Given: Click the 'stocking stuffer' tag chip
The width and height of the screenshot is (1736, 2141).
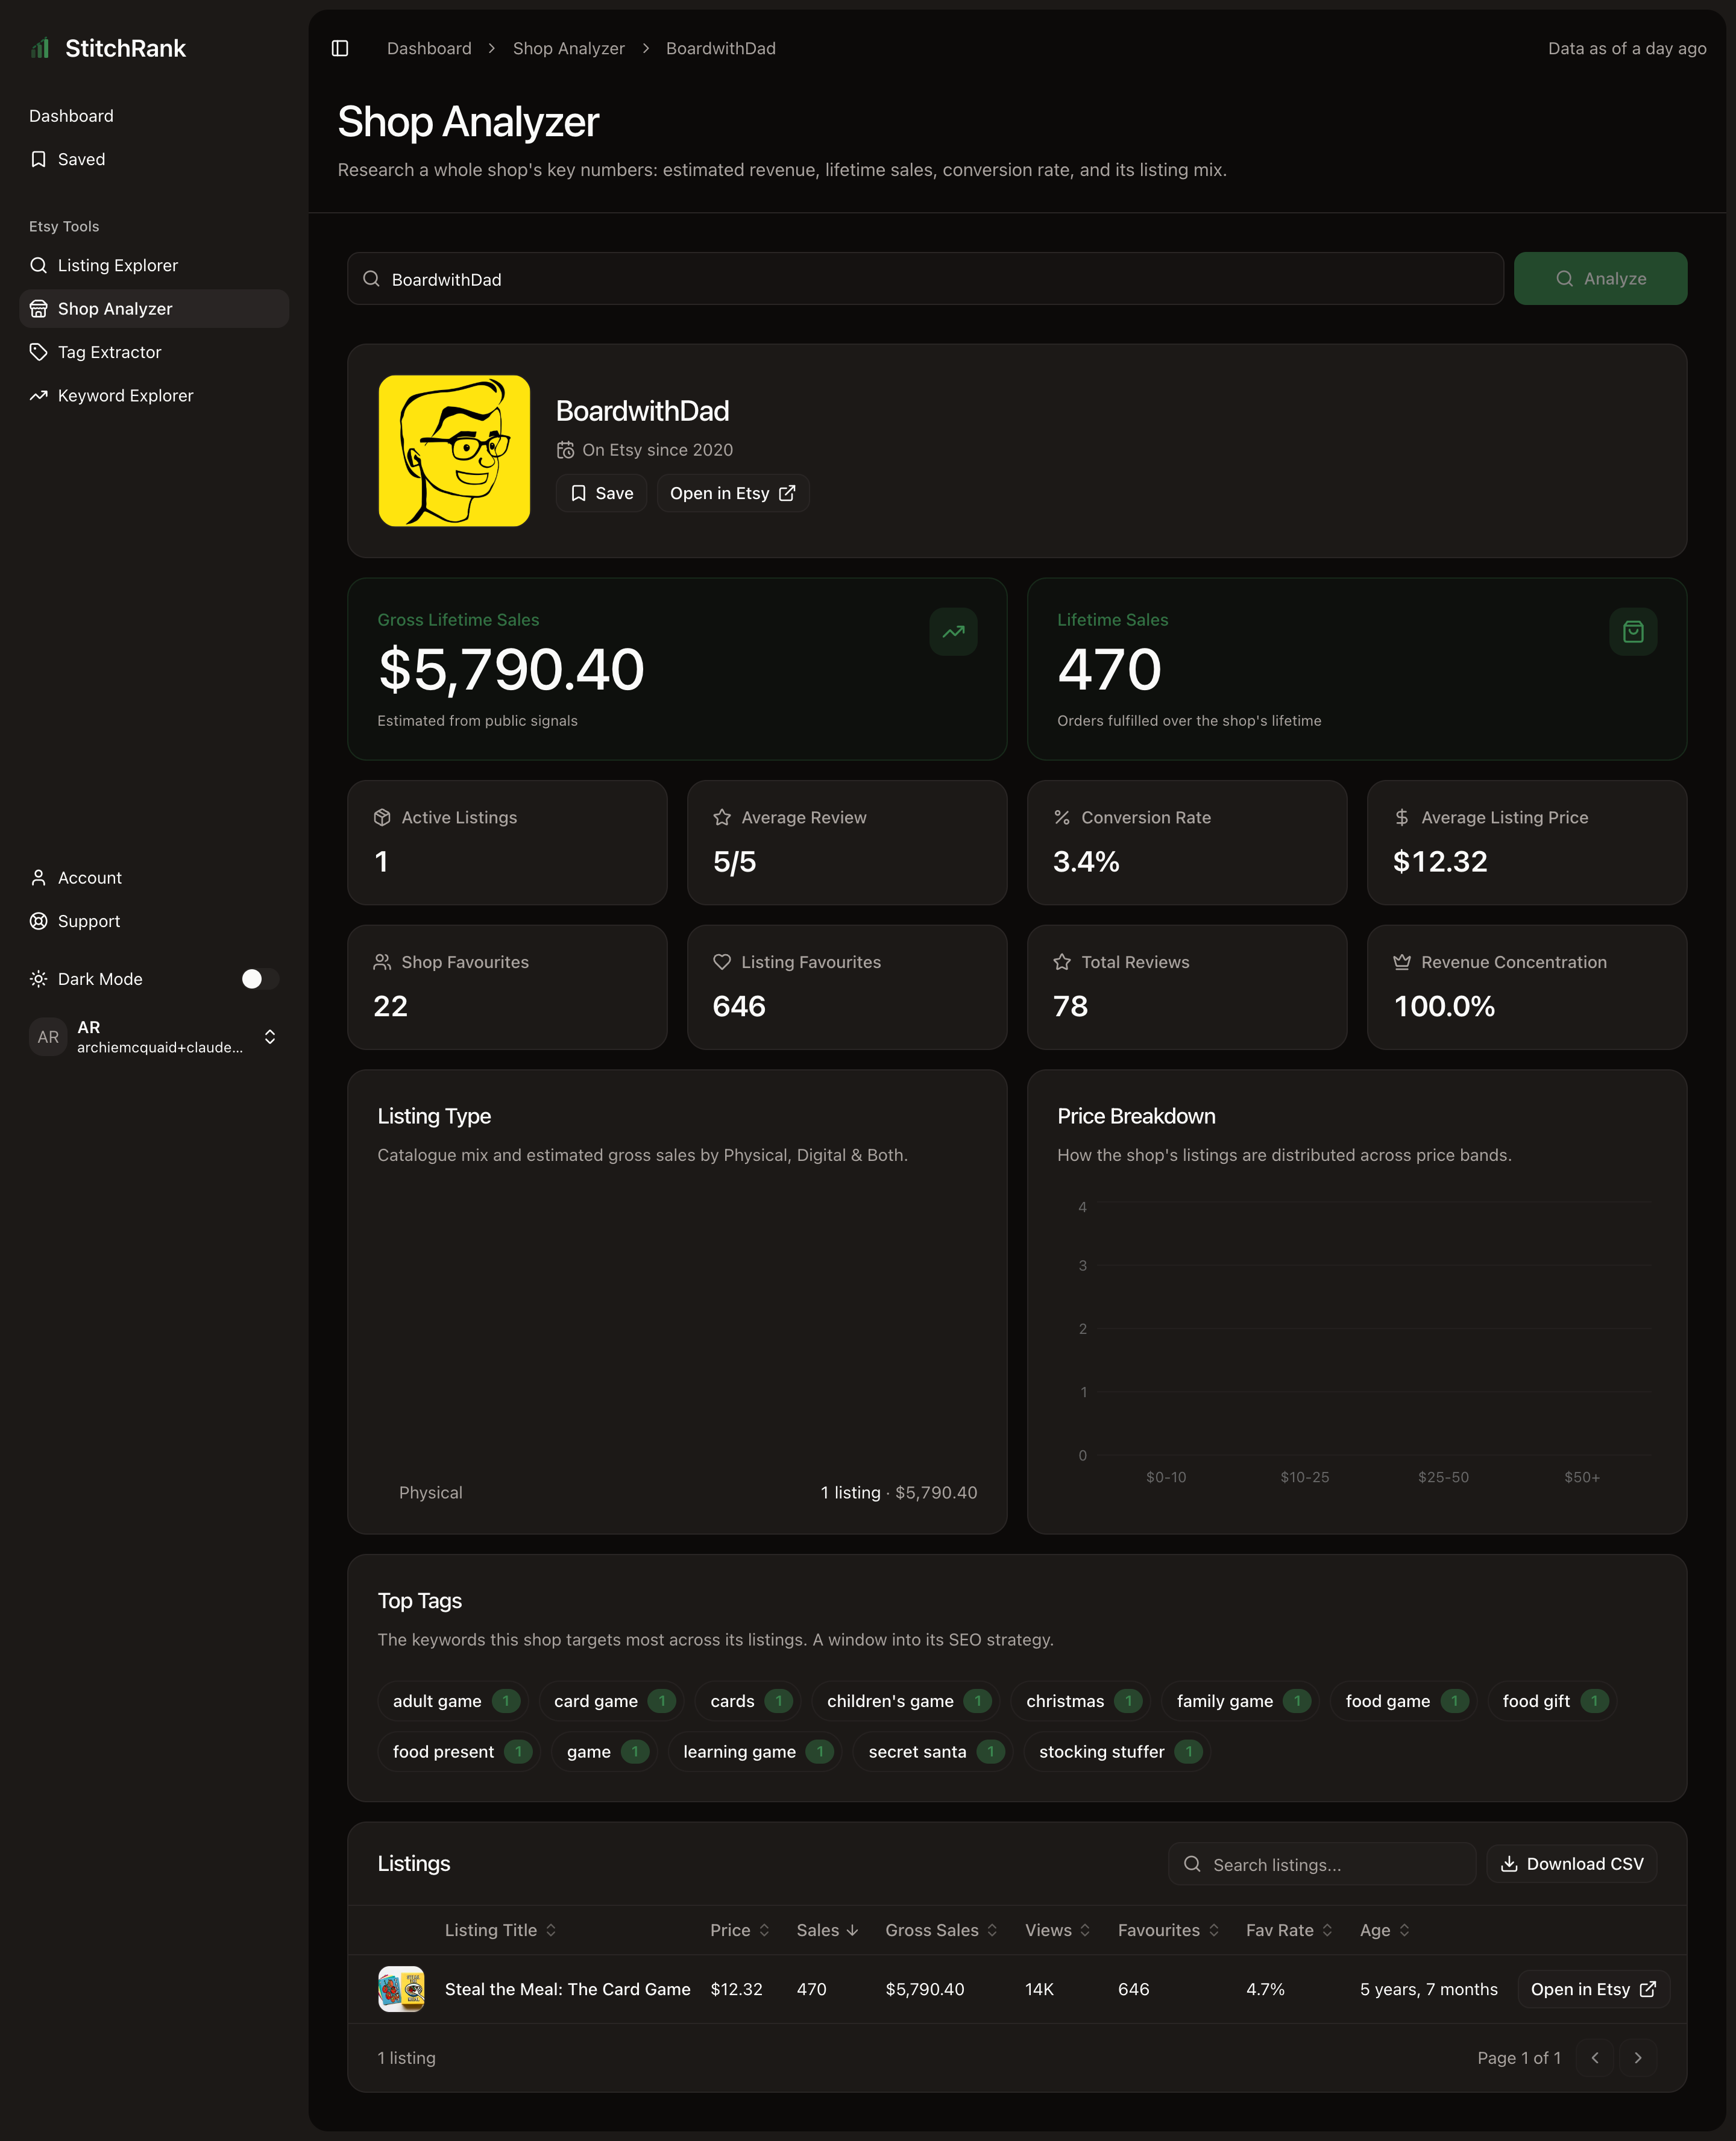Looking at the screenshot, I should (x=1116, y=1752).
